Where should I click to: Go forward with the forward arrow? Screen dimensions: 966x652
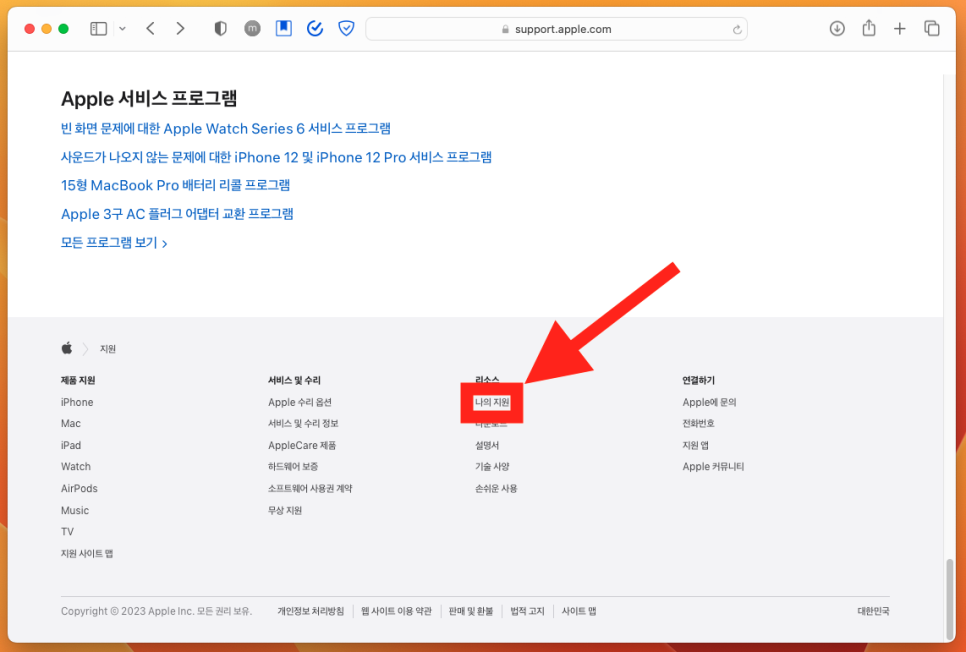click(x=180, y=28)
